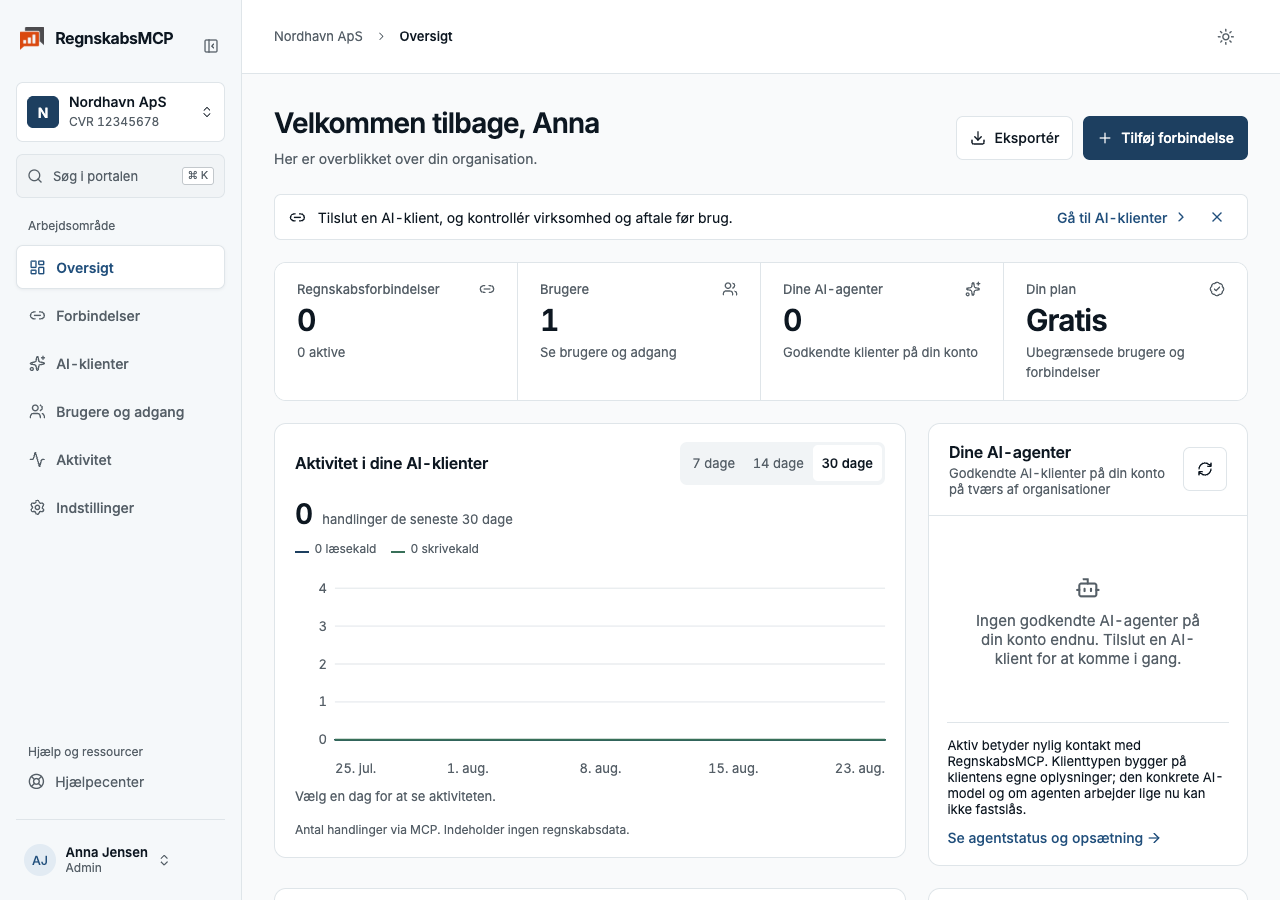Click the Indstillinger gear icon
The width and height of the screenshot is (1280, 900).
coord(37,508)
